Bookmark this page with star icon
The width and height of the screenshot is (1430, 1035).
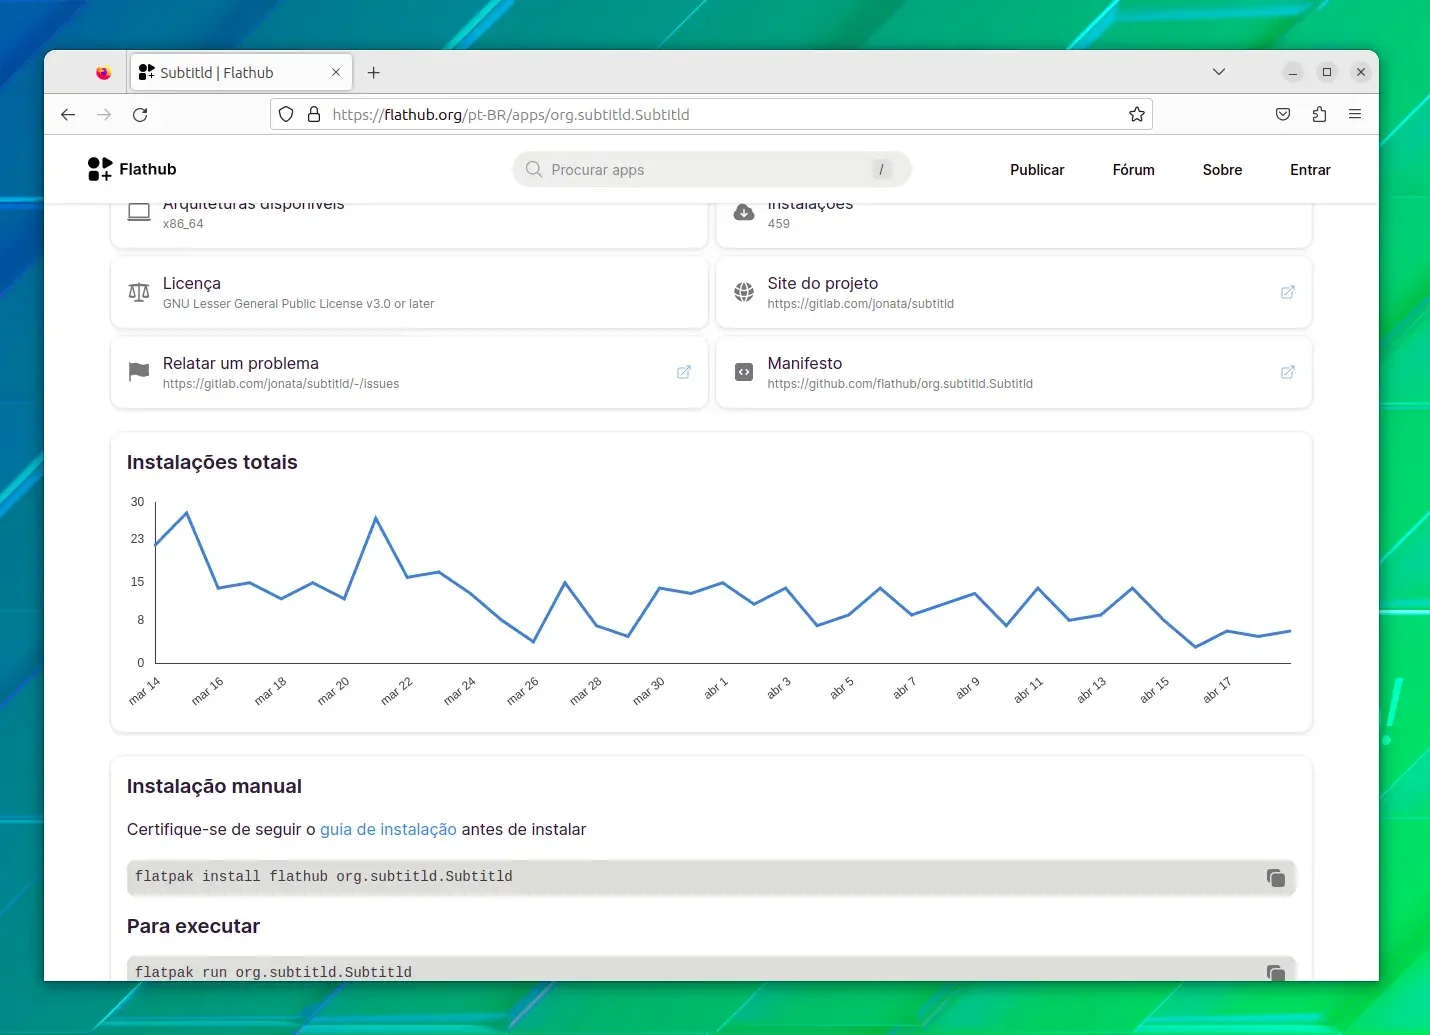pyautogui.click(x=1136, y=114)
